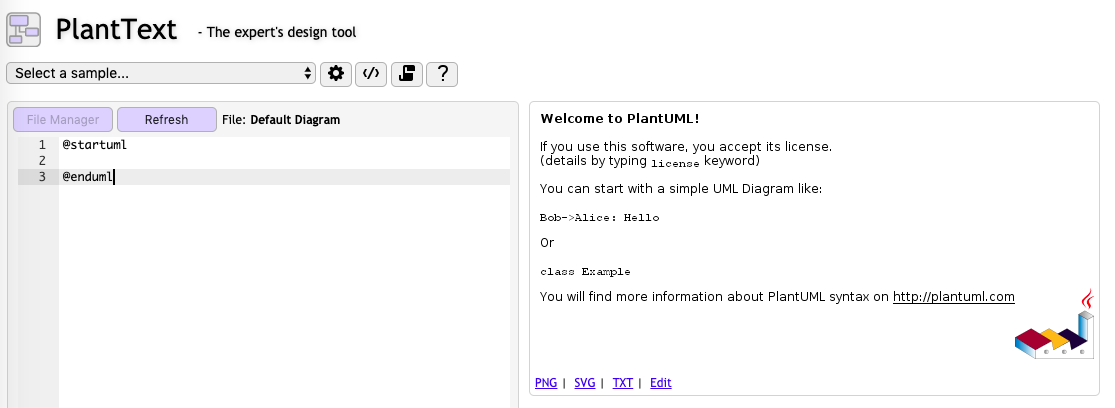
Task: Click line number 1 in editor gutter
Action: (42, 145)
